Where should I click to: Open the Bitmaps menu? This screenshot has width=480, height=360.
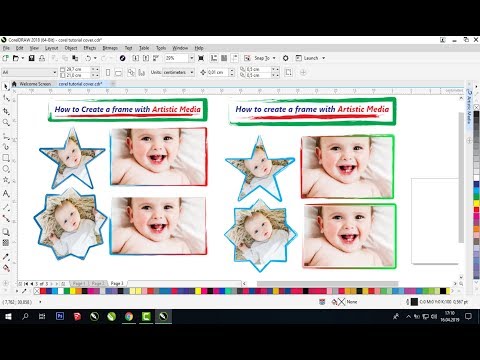tap(110, 48)
